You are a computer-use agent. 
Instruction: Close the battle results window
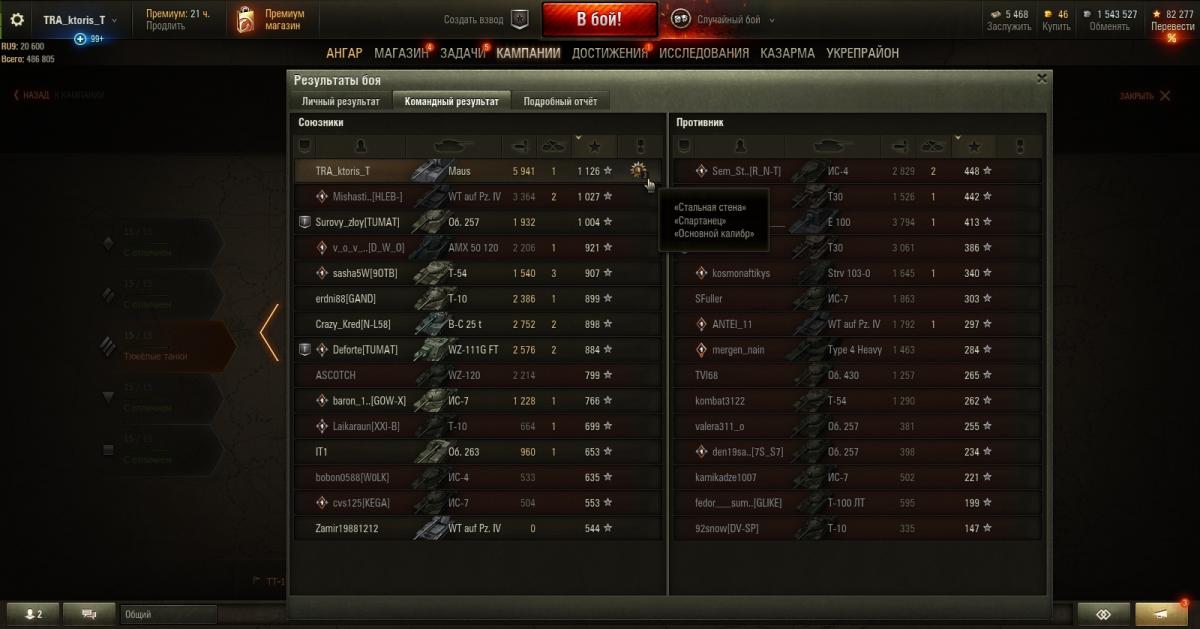(x=1042, y=78)
